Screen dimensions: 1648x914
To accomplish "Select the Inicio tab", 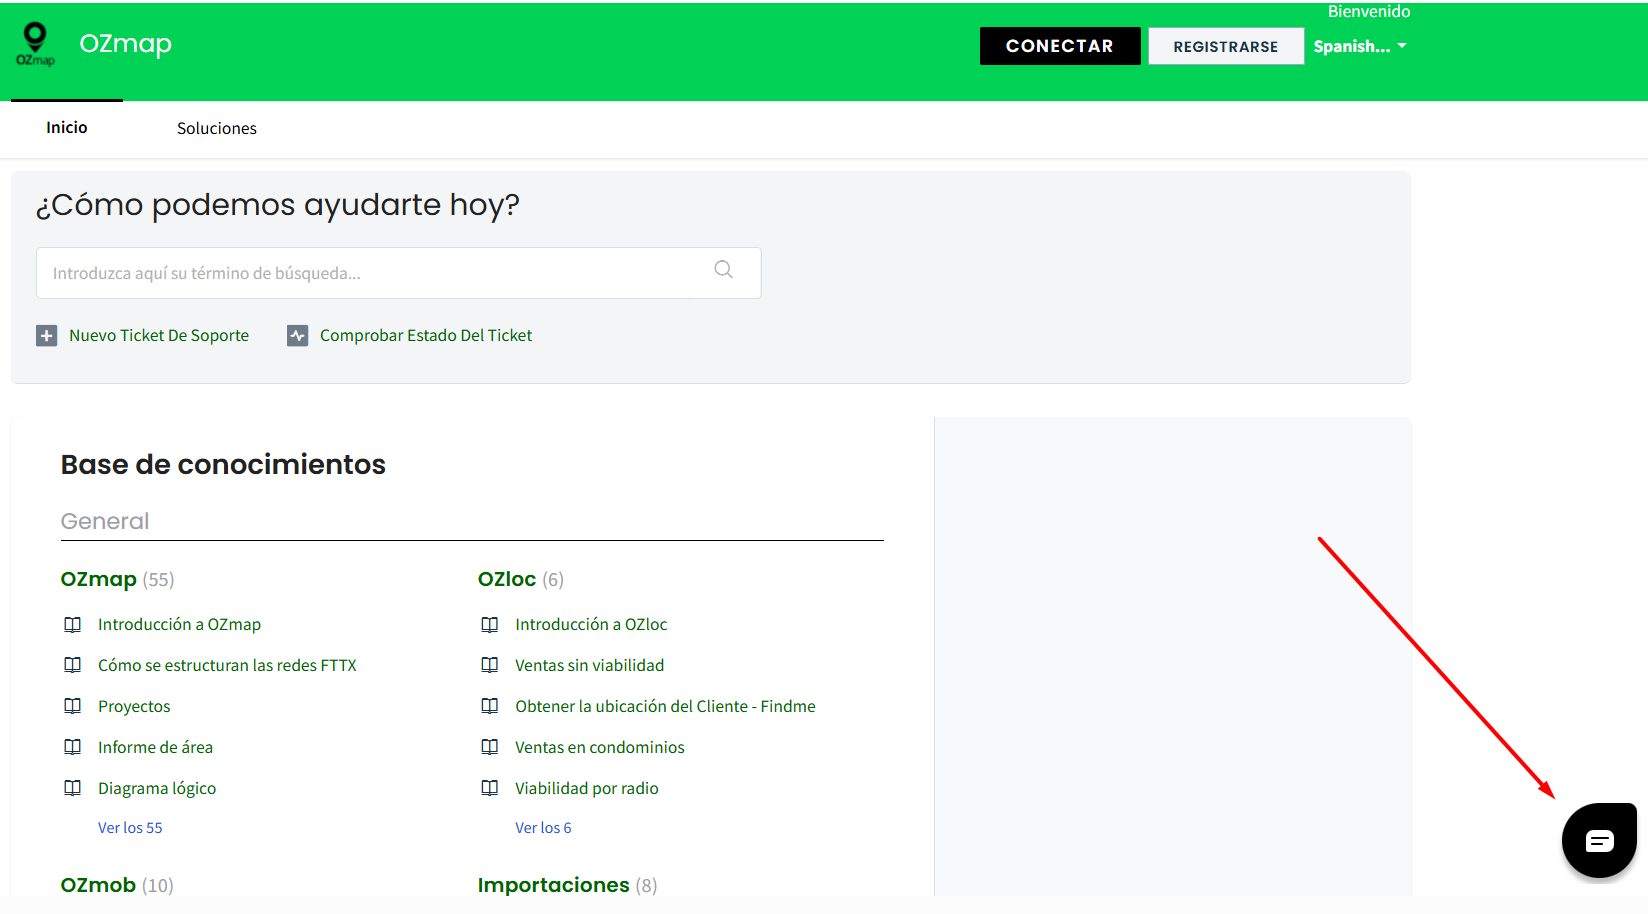I will pos(67,128).
